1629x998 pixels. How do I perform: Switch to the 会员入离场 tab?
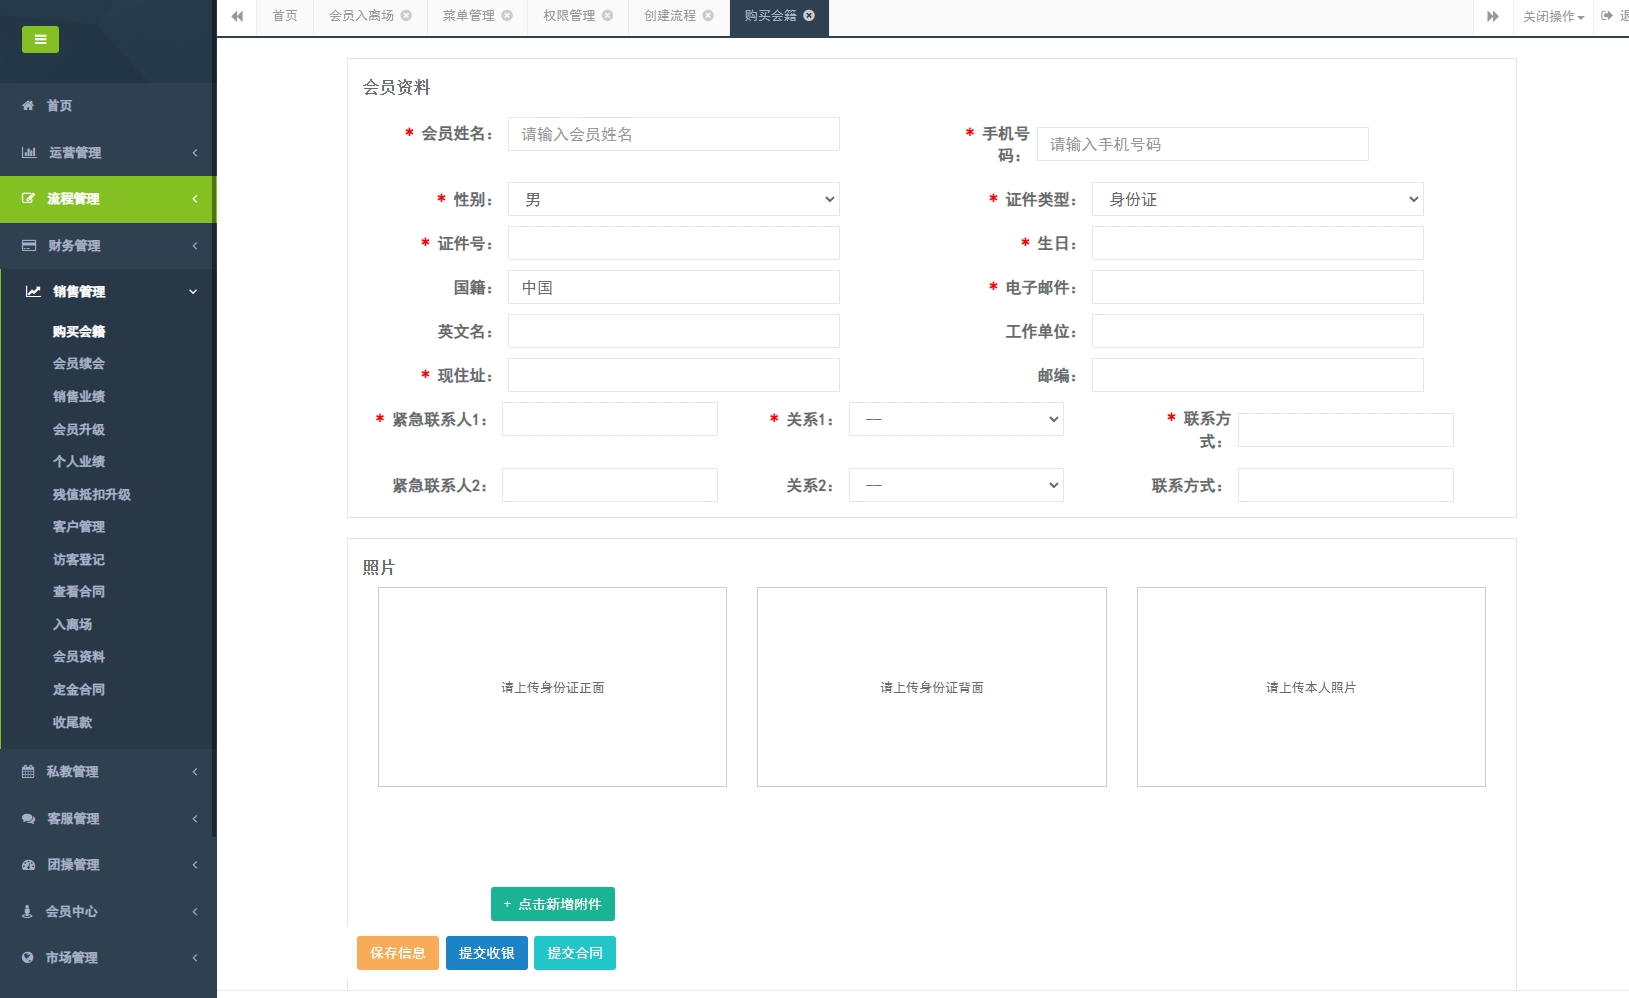pos(361,16)
